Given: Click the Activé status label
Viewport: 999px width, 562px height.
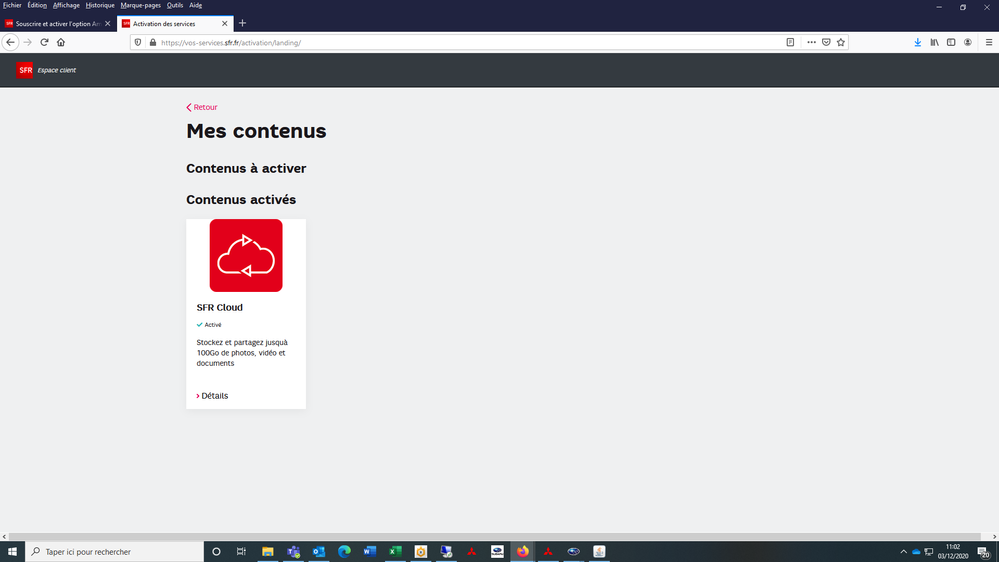Looking at the screenshot, I should [x=209, y=325].
